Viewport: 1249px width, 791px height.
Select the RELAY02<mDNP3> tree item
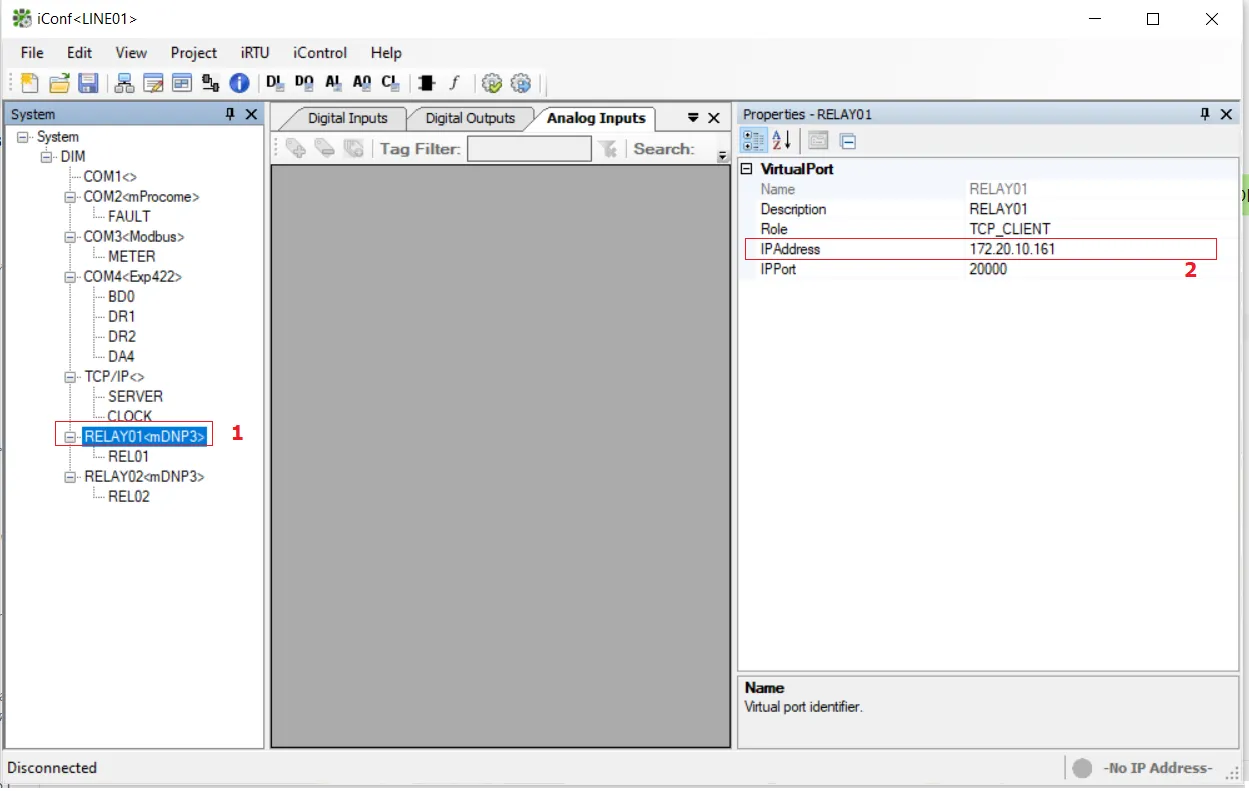click(x=144, y=477)
